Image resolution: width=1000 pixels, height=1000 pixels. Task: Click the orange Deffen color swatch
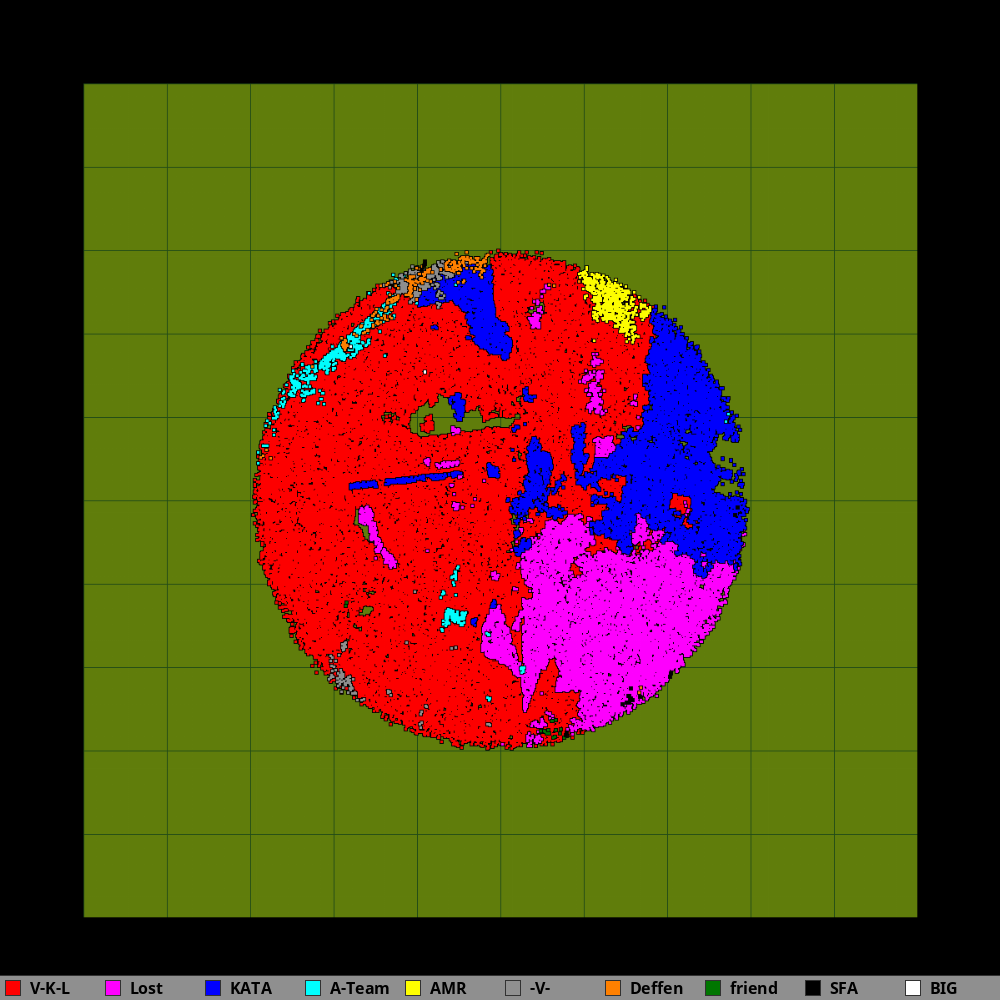(x=613, y=988)
